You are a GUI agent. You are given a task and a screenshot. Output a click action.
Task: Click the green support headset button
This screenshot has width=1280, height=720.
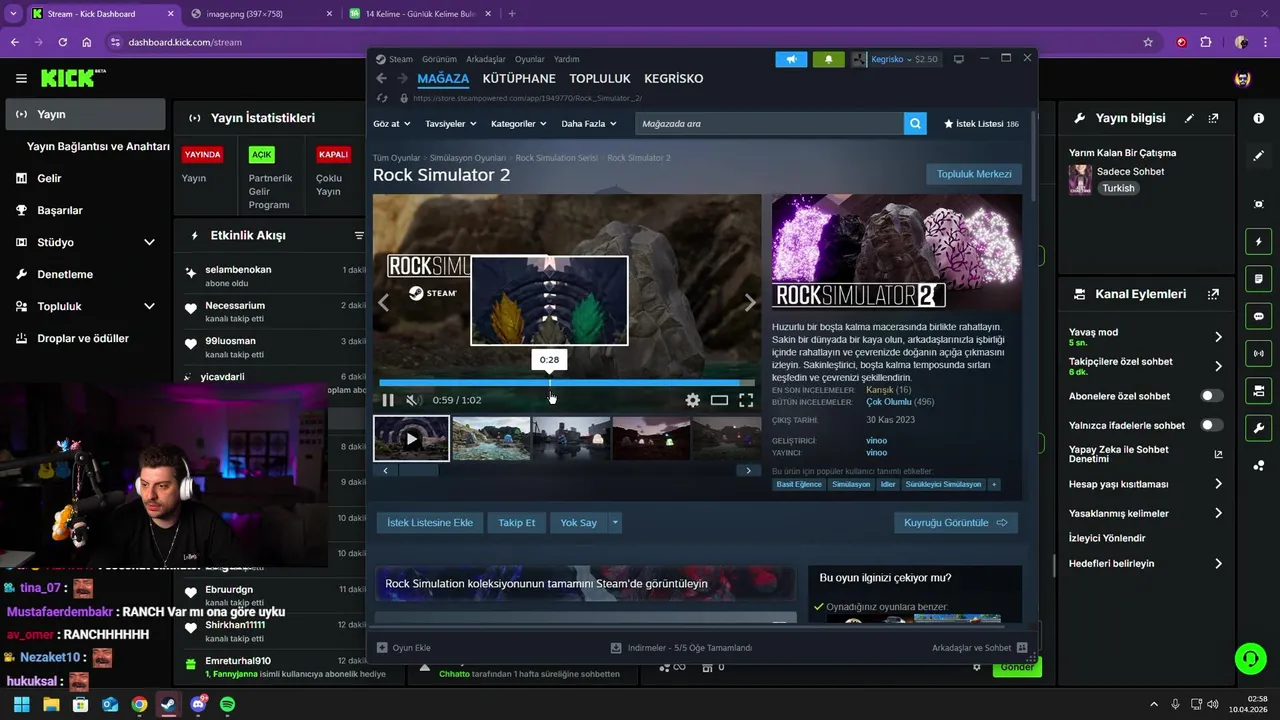1250,658
